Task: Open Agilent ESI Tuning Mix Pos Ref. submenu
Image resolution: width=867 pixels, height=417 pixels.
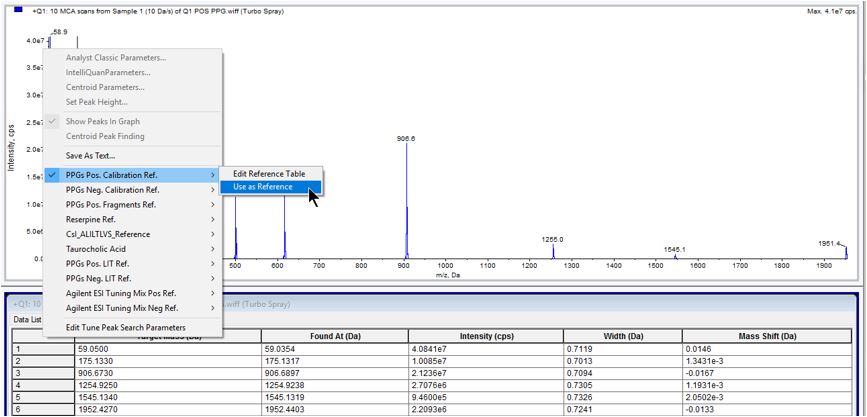Action: [x=133, y=294]
